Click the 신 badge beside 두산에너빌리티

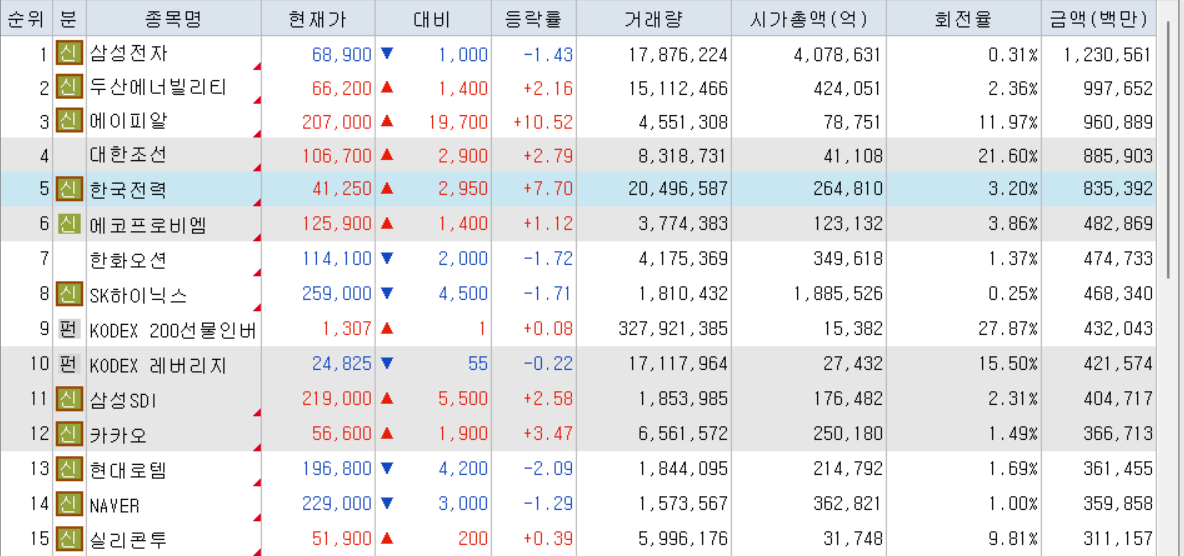point(69,87)
